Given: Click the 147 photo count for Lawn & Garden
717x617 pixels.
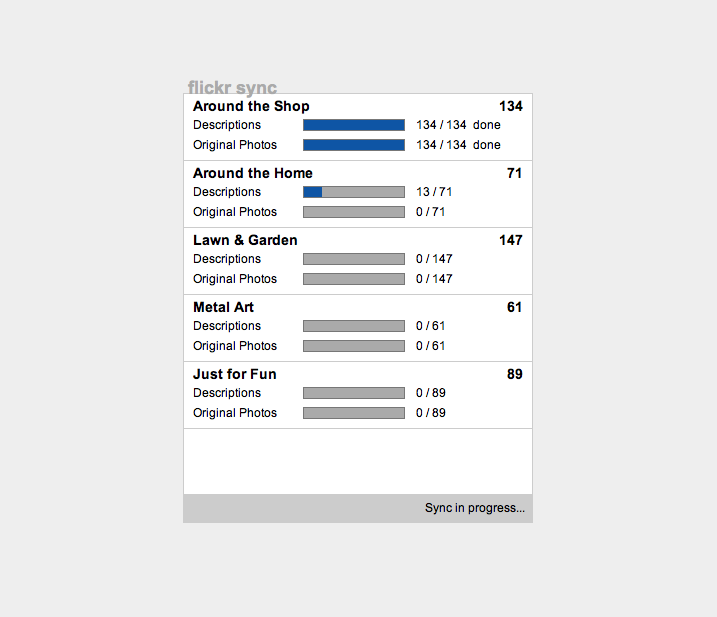Looking at the screenshot, I should click(511, 240).
